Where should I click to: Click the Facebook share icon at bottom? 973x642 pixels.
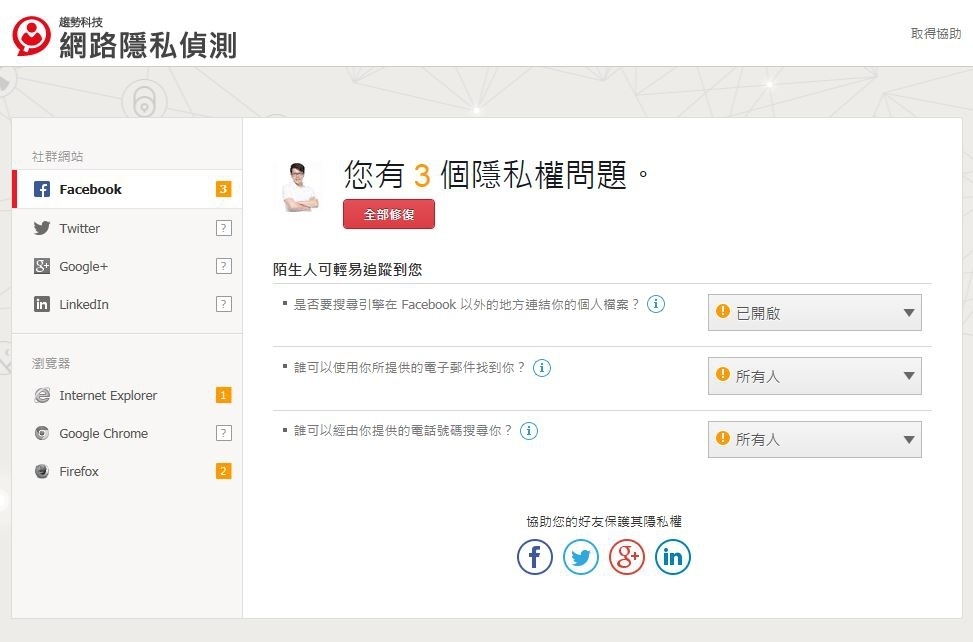(535, 557)
